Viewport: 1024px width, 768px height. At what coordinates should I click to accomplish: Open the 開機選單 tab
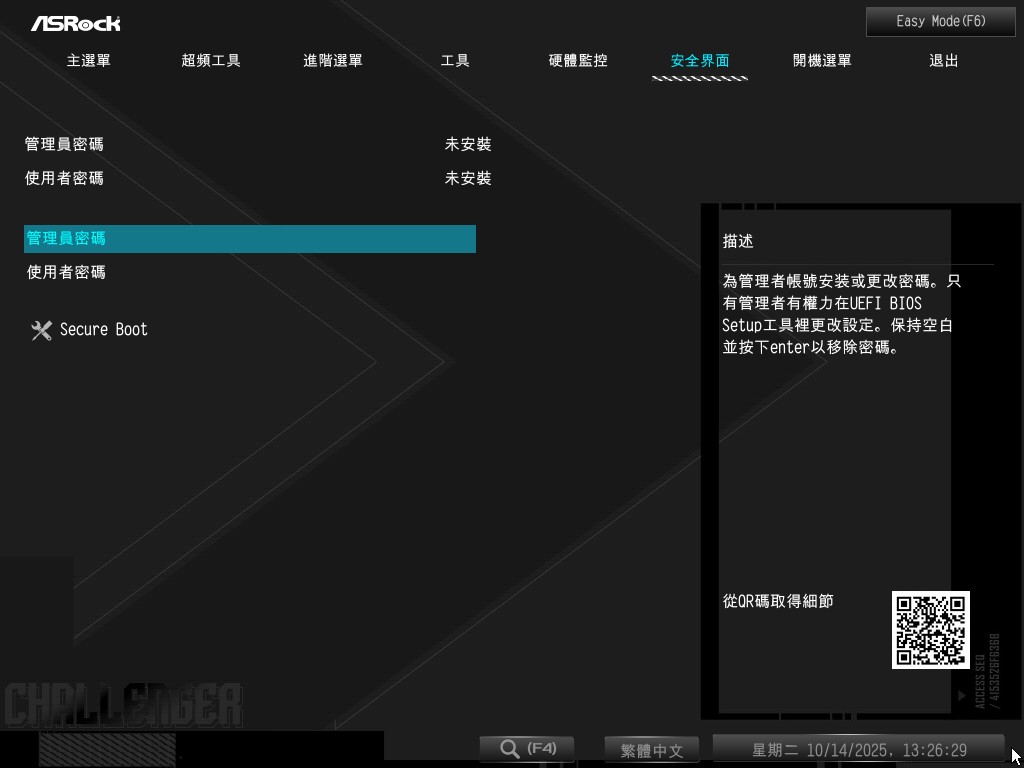tap(822, 61)
